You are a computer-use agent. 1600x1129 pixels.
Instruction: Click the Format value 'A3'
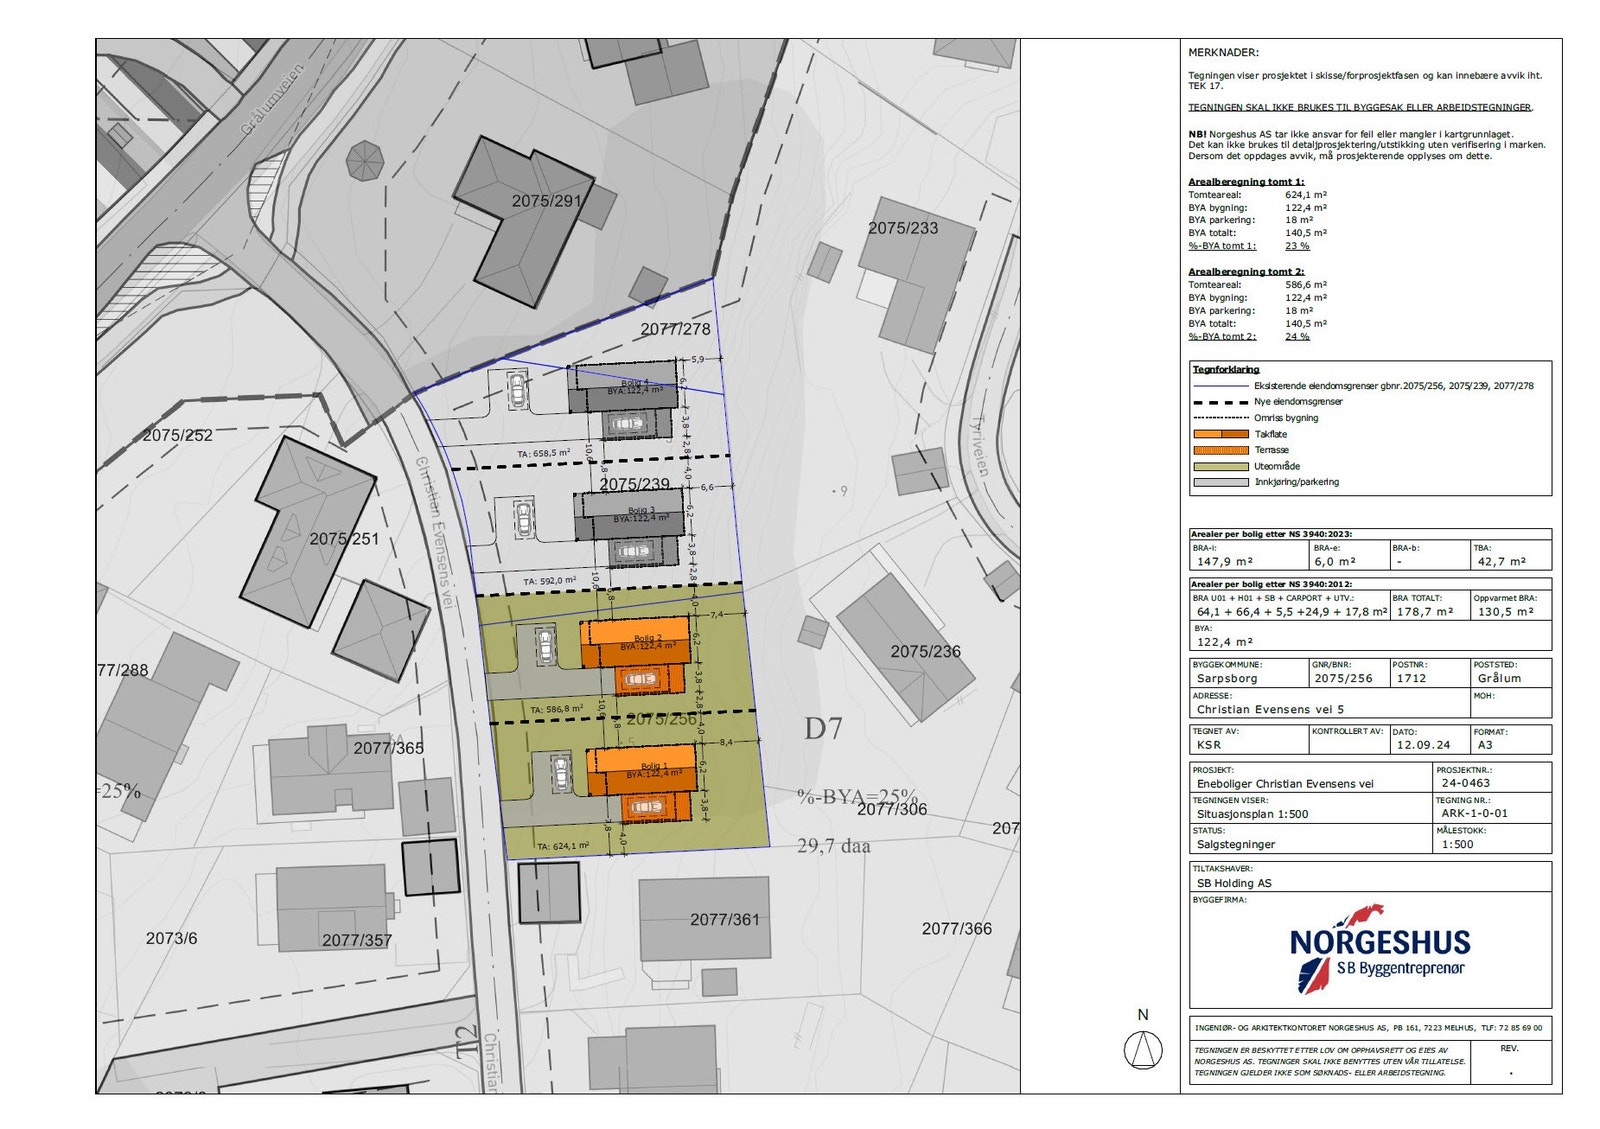(1485, 745)
